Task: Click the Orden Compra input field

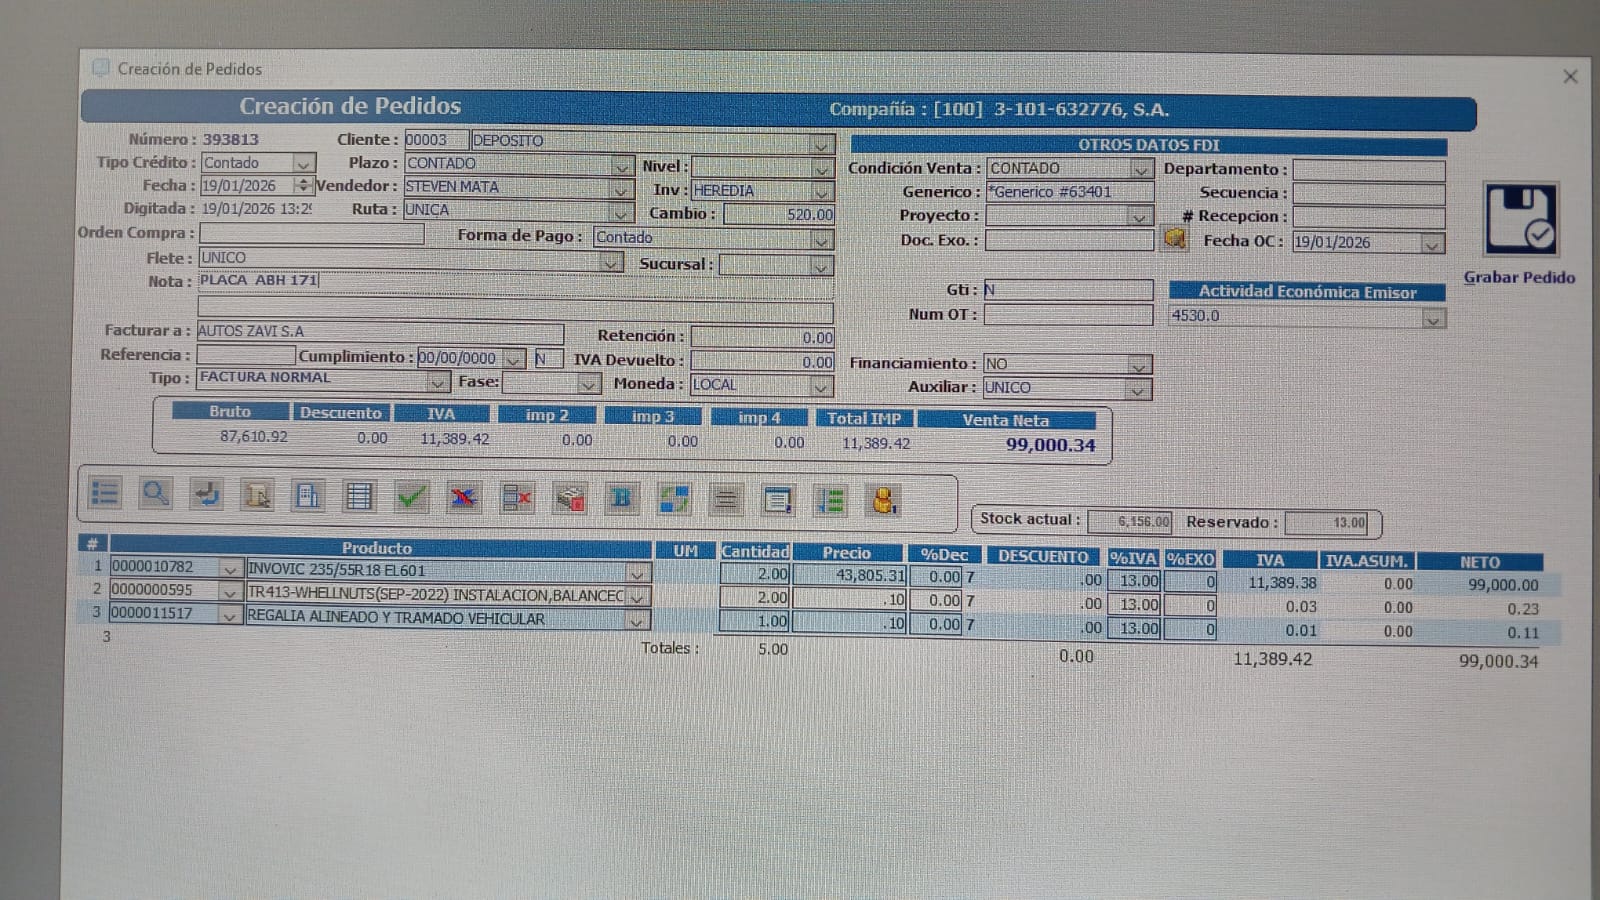Action: (311, 233)
